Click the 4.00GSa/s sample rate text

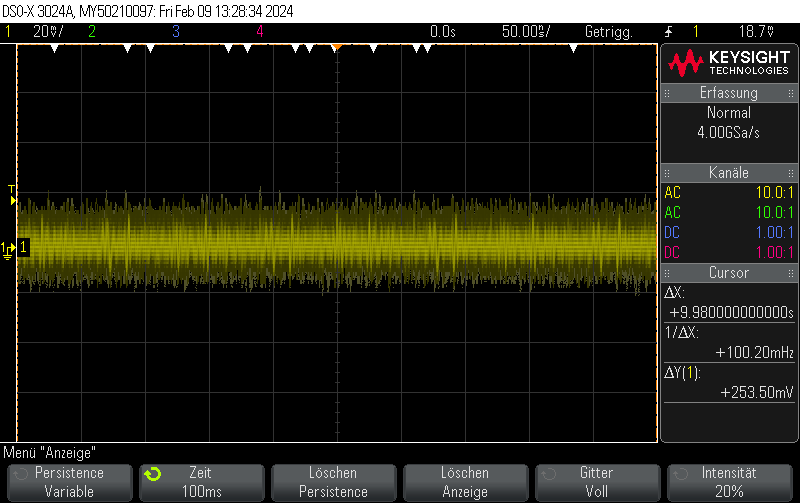pyautogui.click(x=729, y=133)
